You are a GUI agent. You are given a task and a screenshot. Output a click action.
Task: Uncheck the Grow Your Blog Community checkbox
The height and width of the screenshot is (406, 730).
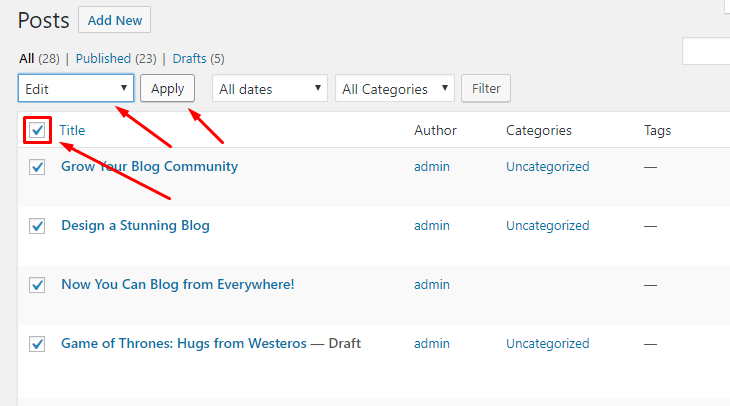coord(37,167)
